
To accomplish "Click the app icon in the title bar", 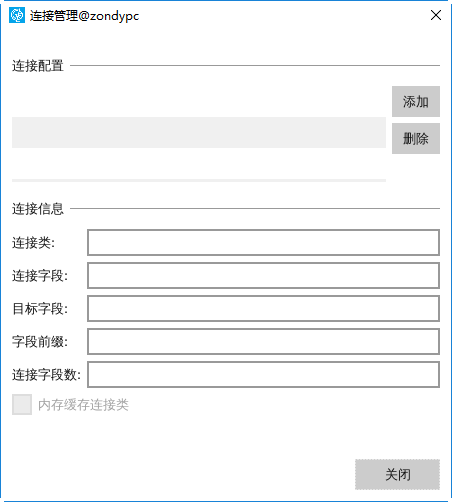I will click(17, 15).
